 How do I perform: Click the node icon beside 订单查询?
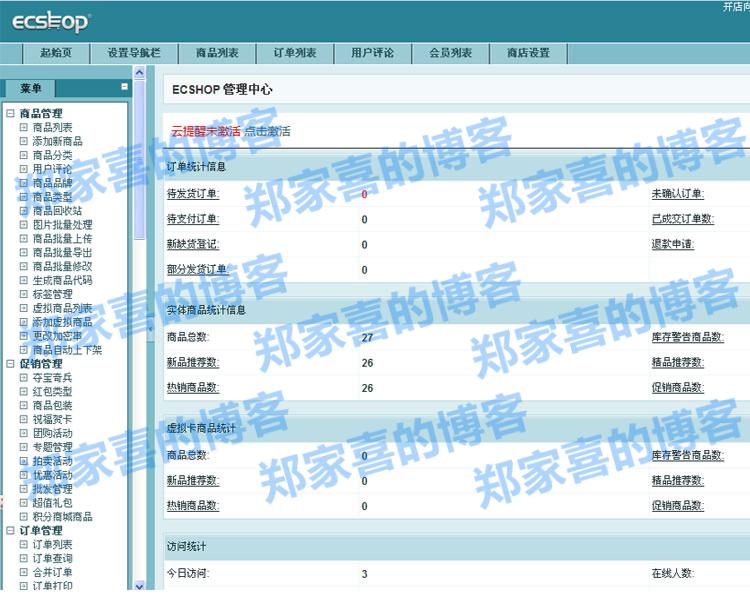[x=23, y=558]
